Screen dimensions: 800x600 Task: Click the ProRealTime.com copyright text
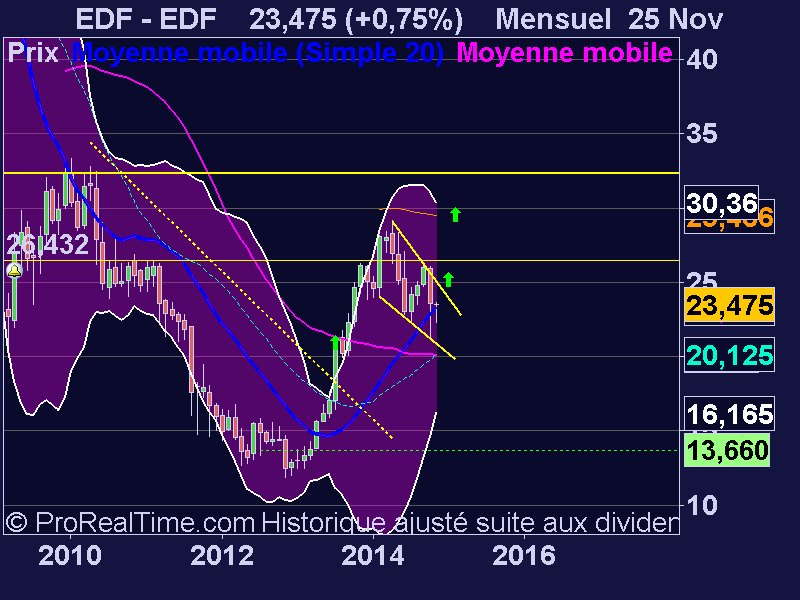[130, 522]
